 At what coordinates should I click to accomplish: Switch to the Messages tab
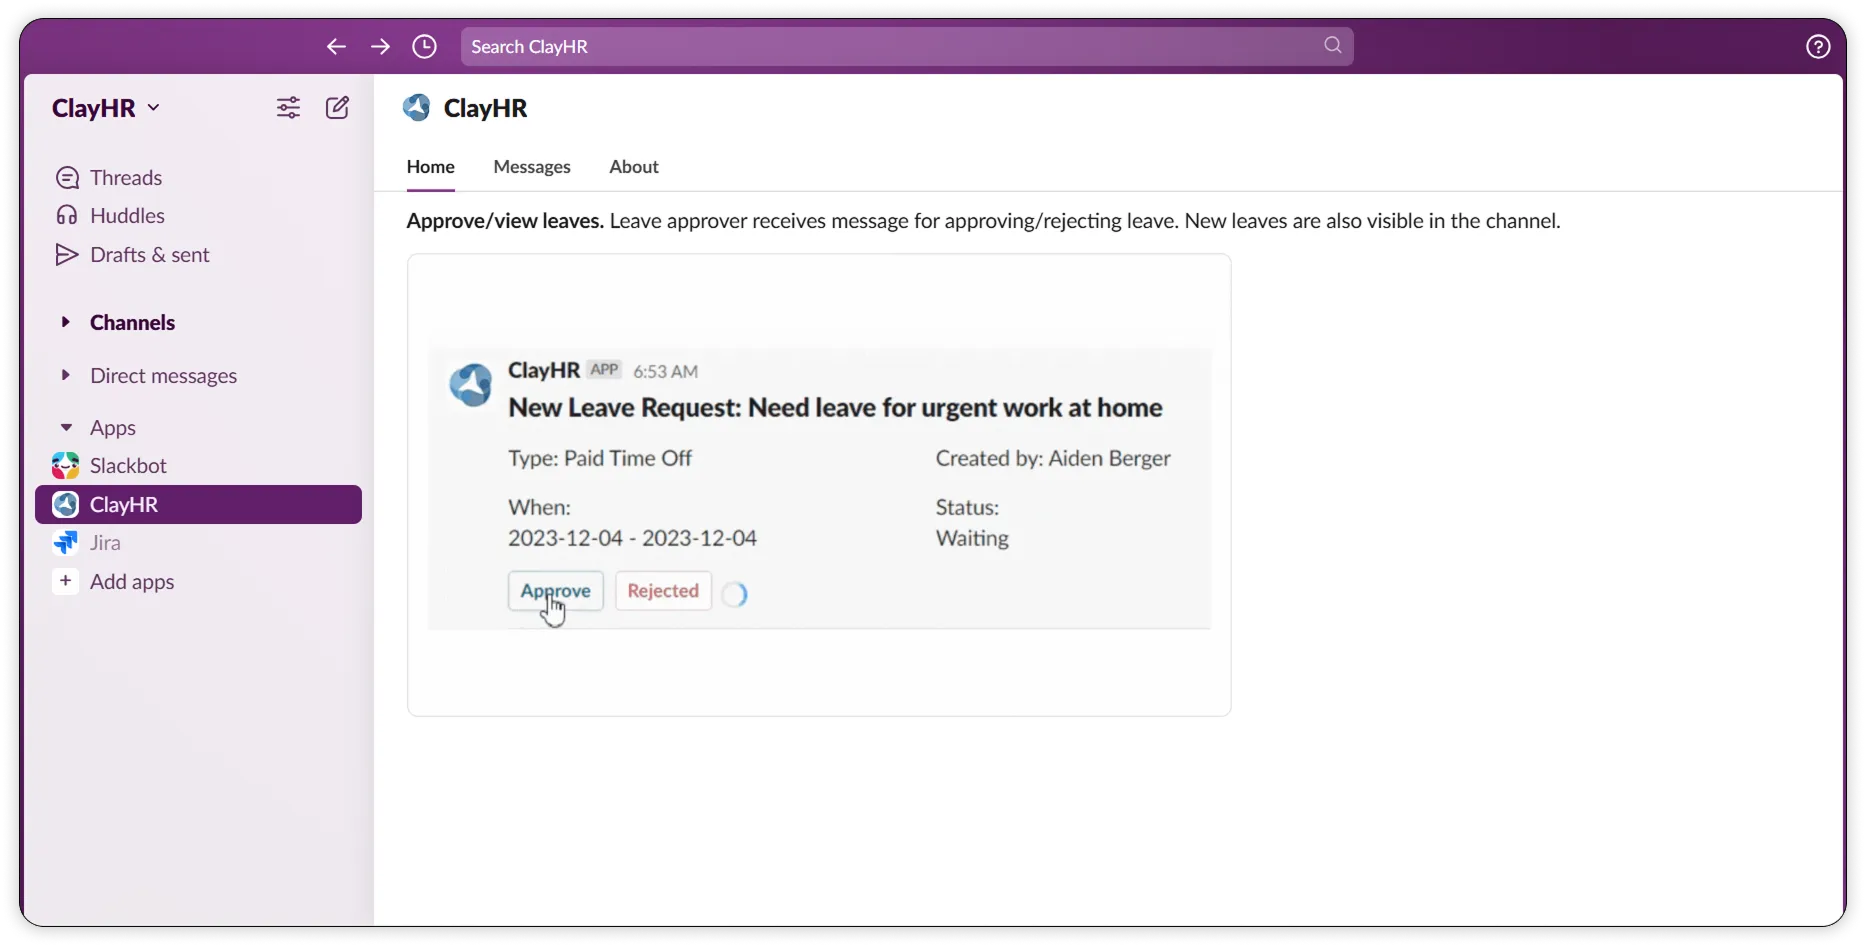[x=531, y=167]
